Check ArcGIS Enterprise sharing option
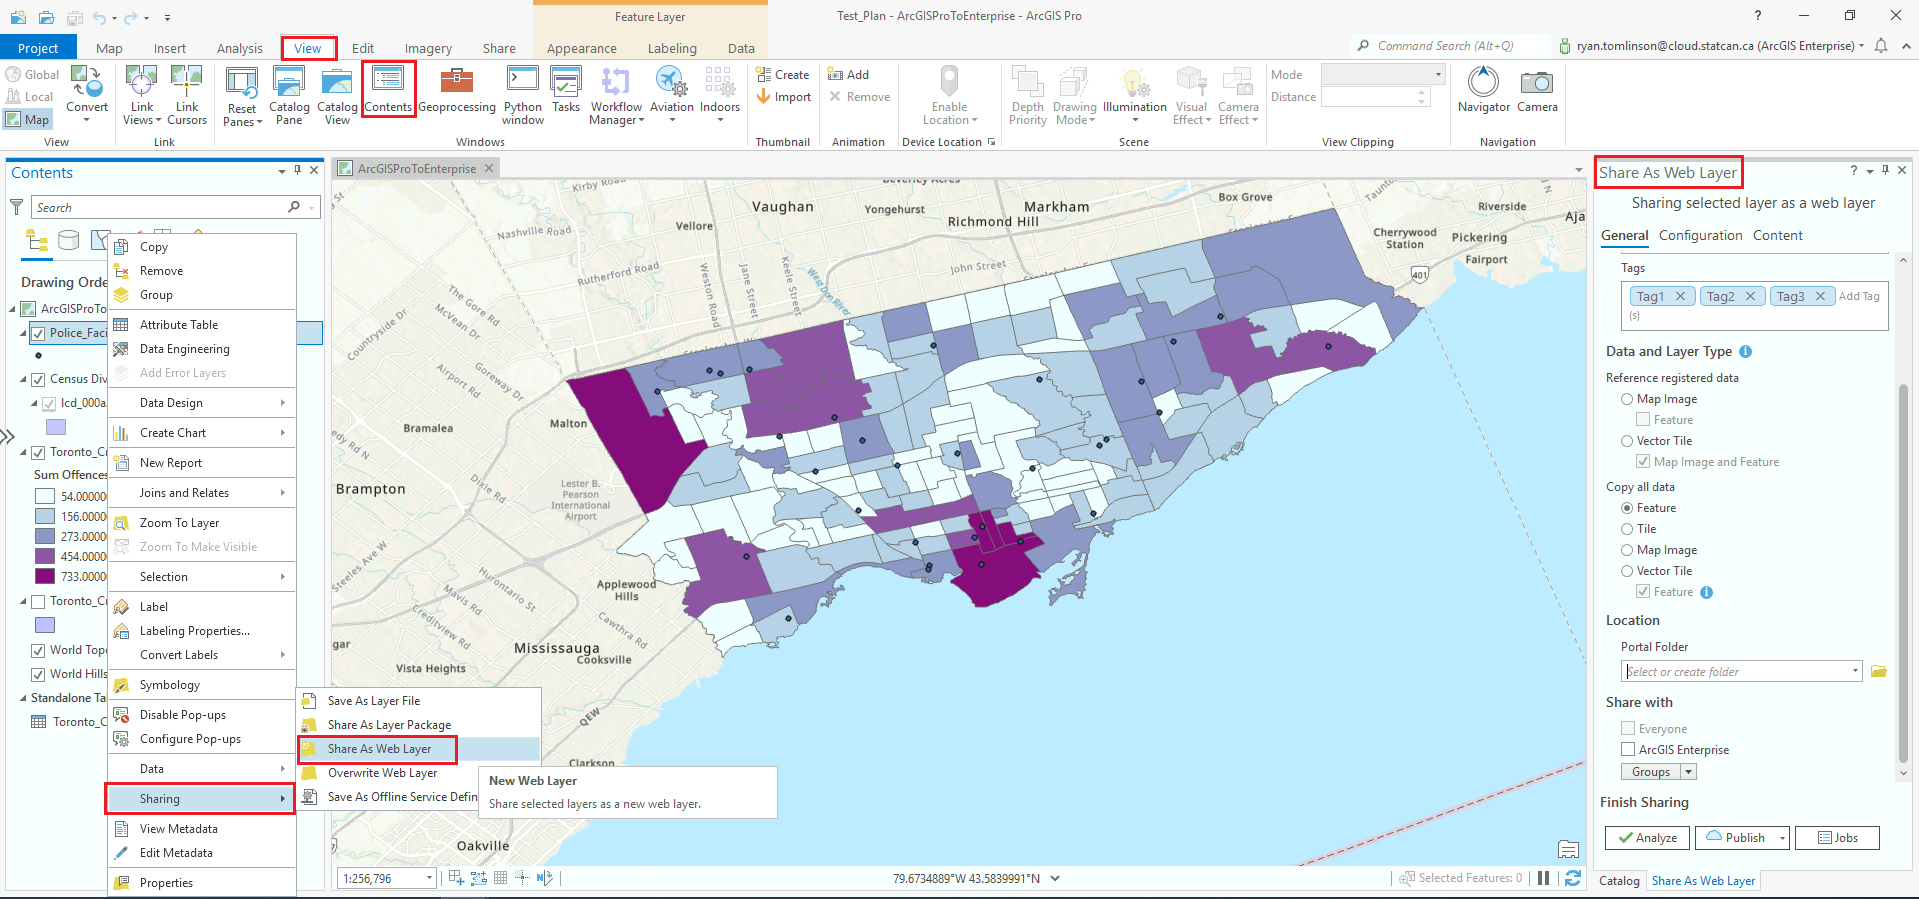Viewport: 1919px width, 899px height. [1628, 749]
